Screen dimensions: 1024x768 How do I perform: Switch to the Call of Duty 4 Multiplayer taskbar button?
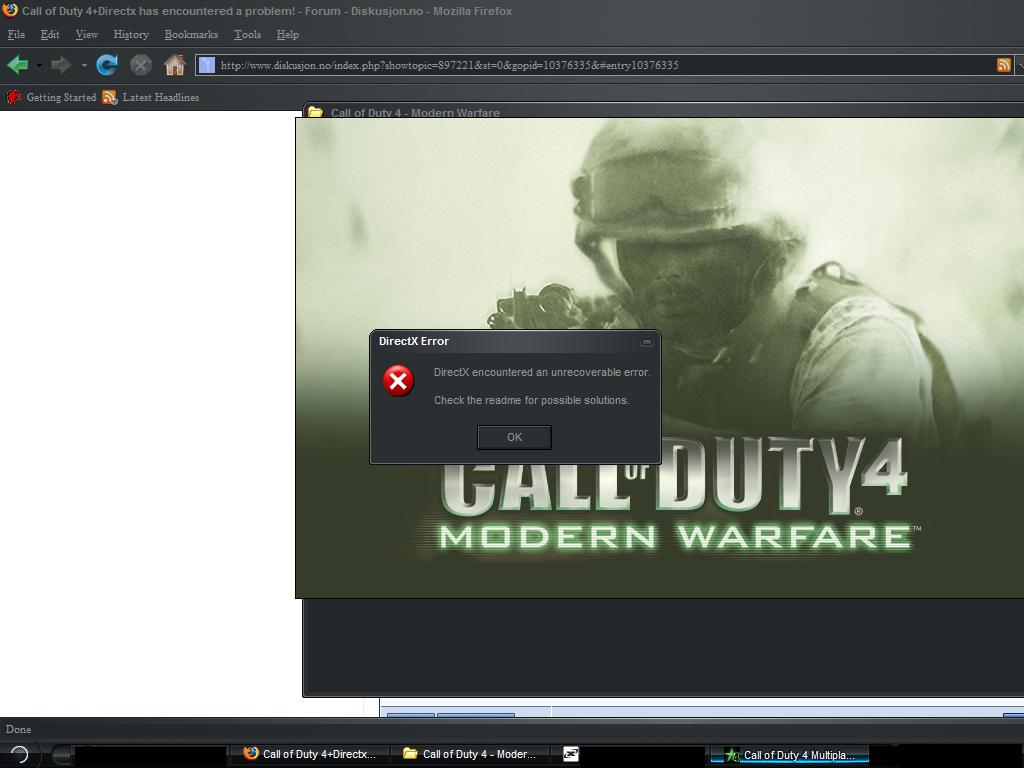[790, 755]
